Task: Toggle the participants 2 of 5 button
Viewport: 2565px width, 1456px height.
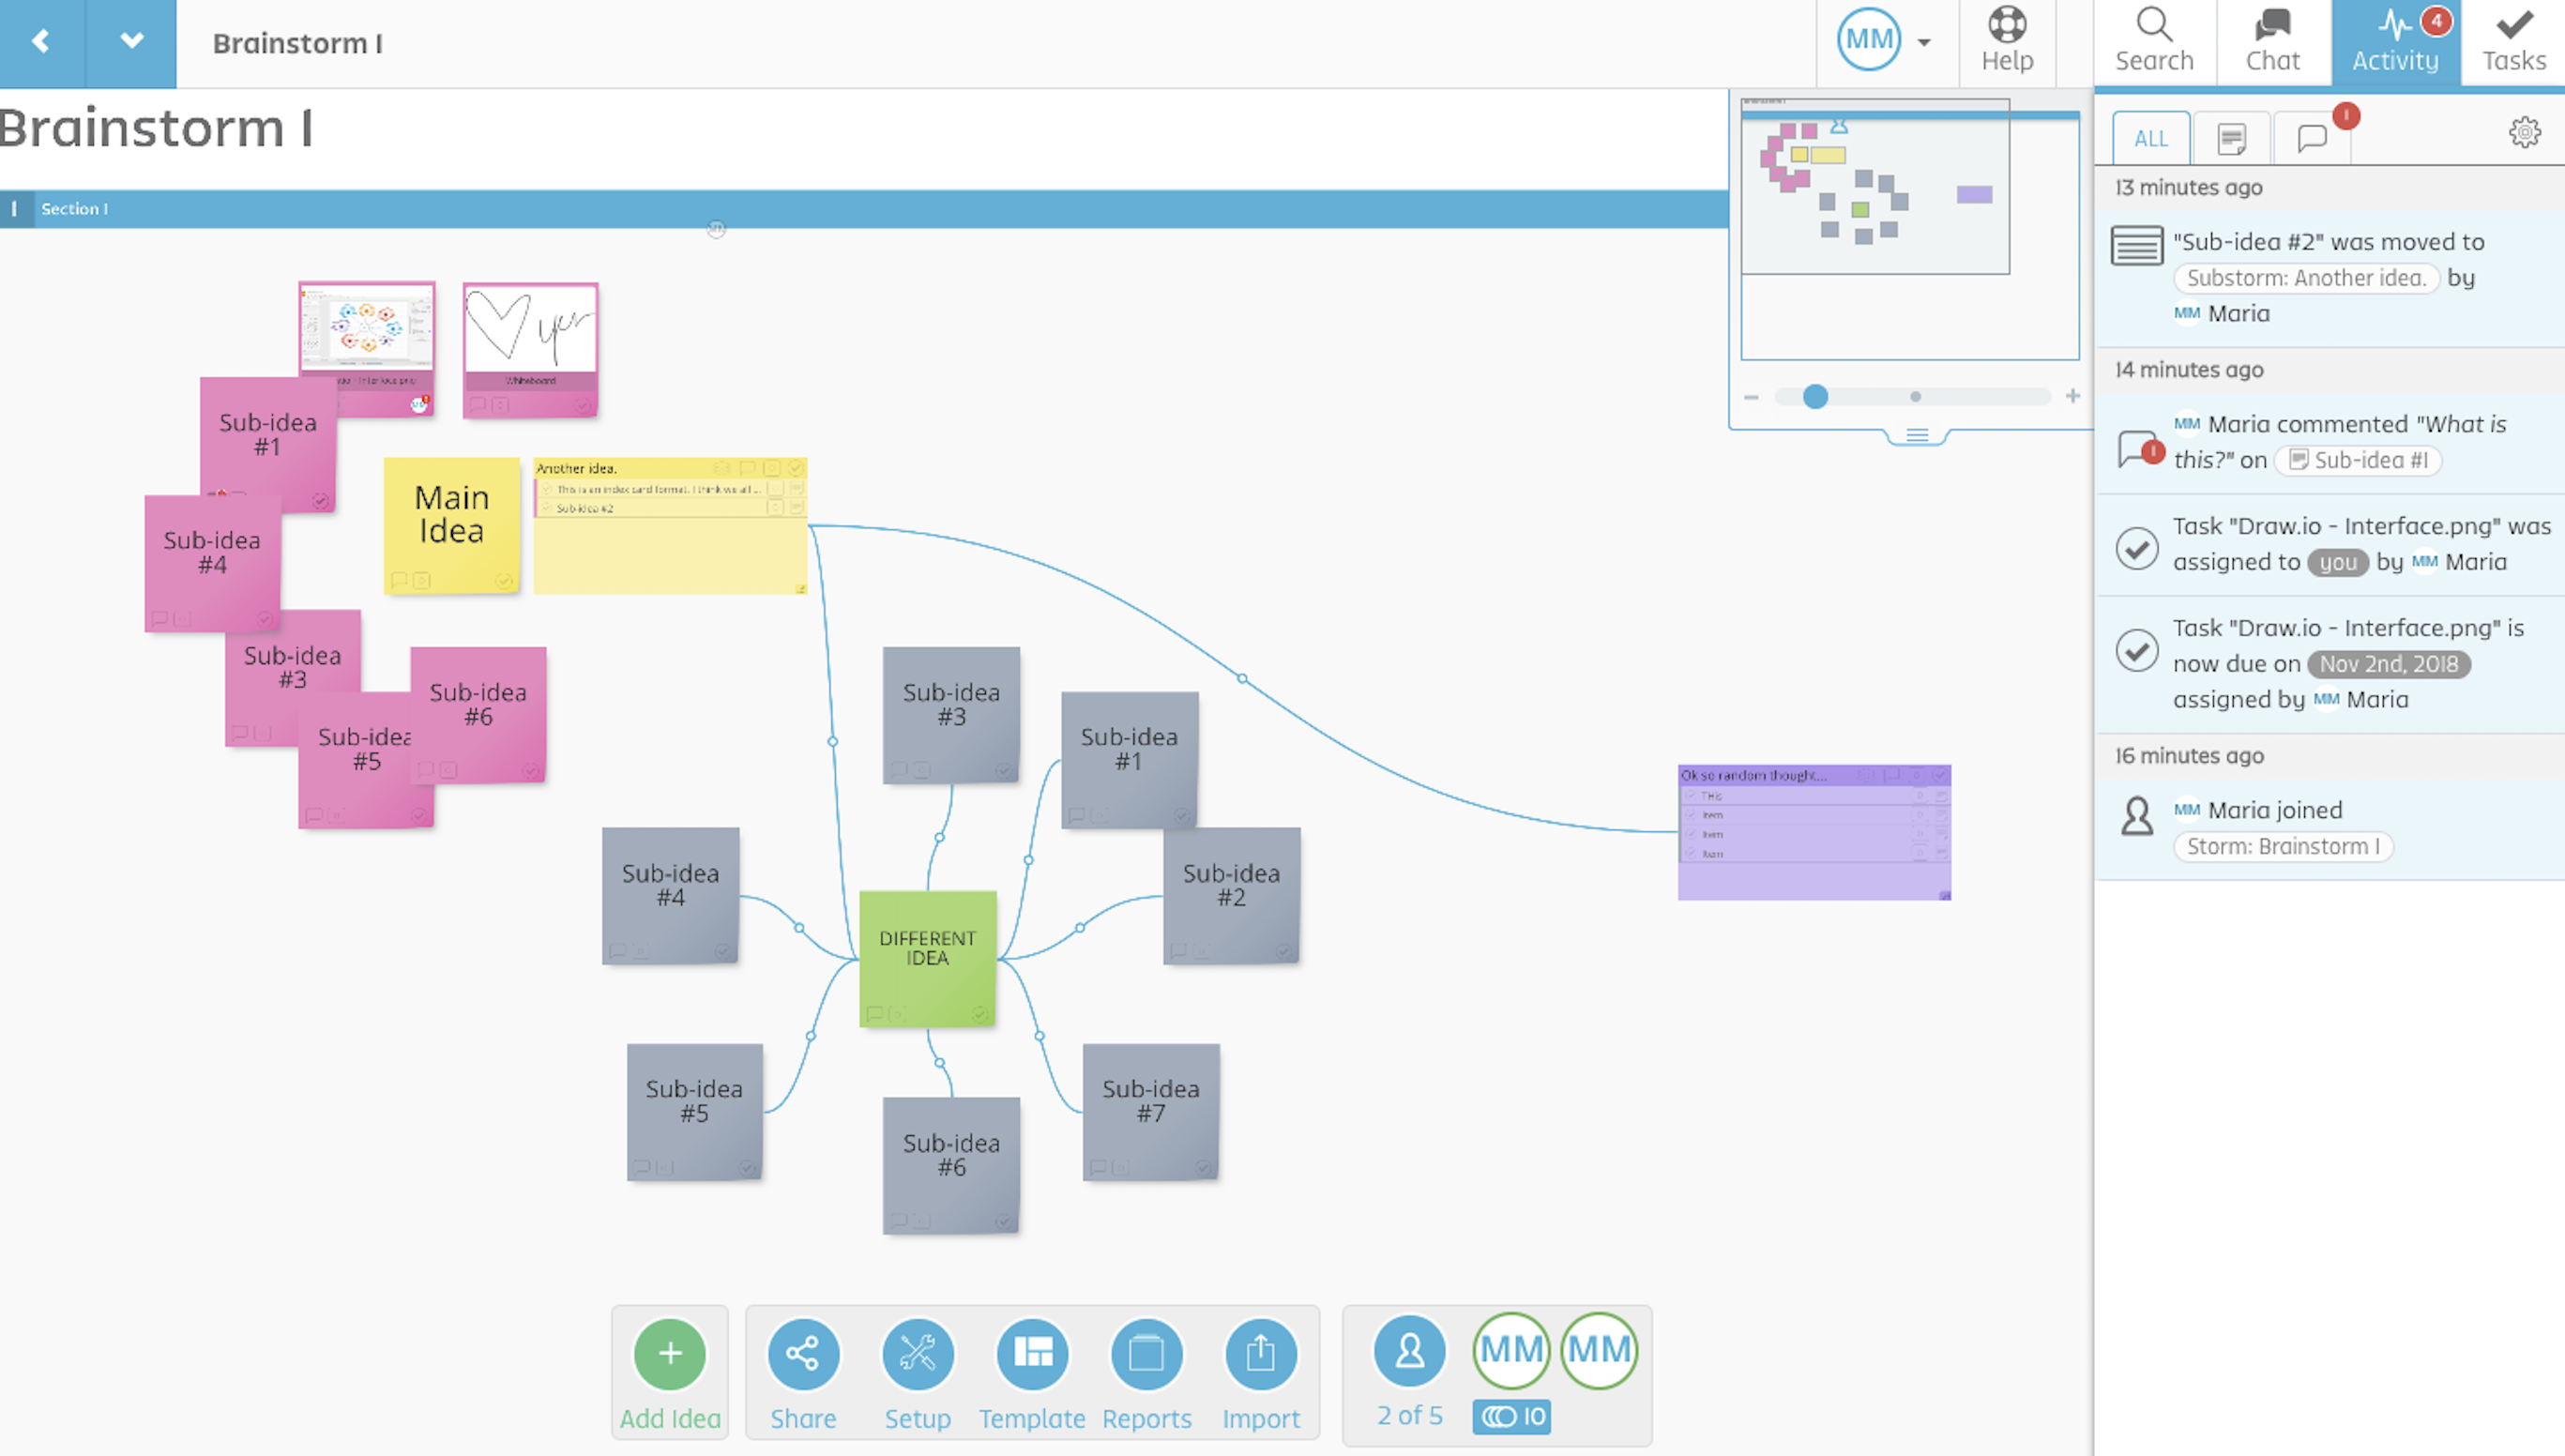Action: [x=1409, y=1352]
